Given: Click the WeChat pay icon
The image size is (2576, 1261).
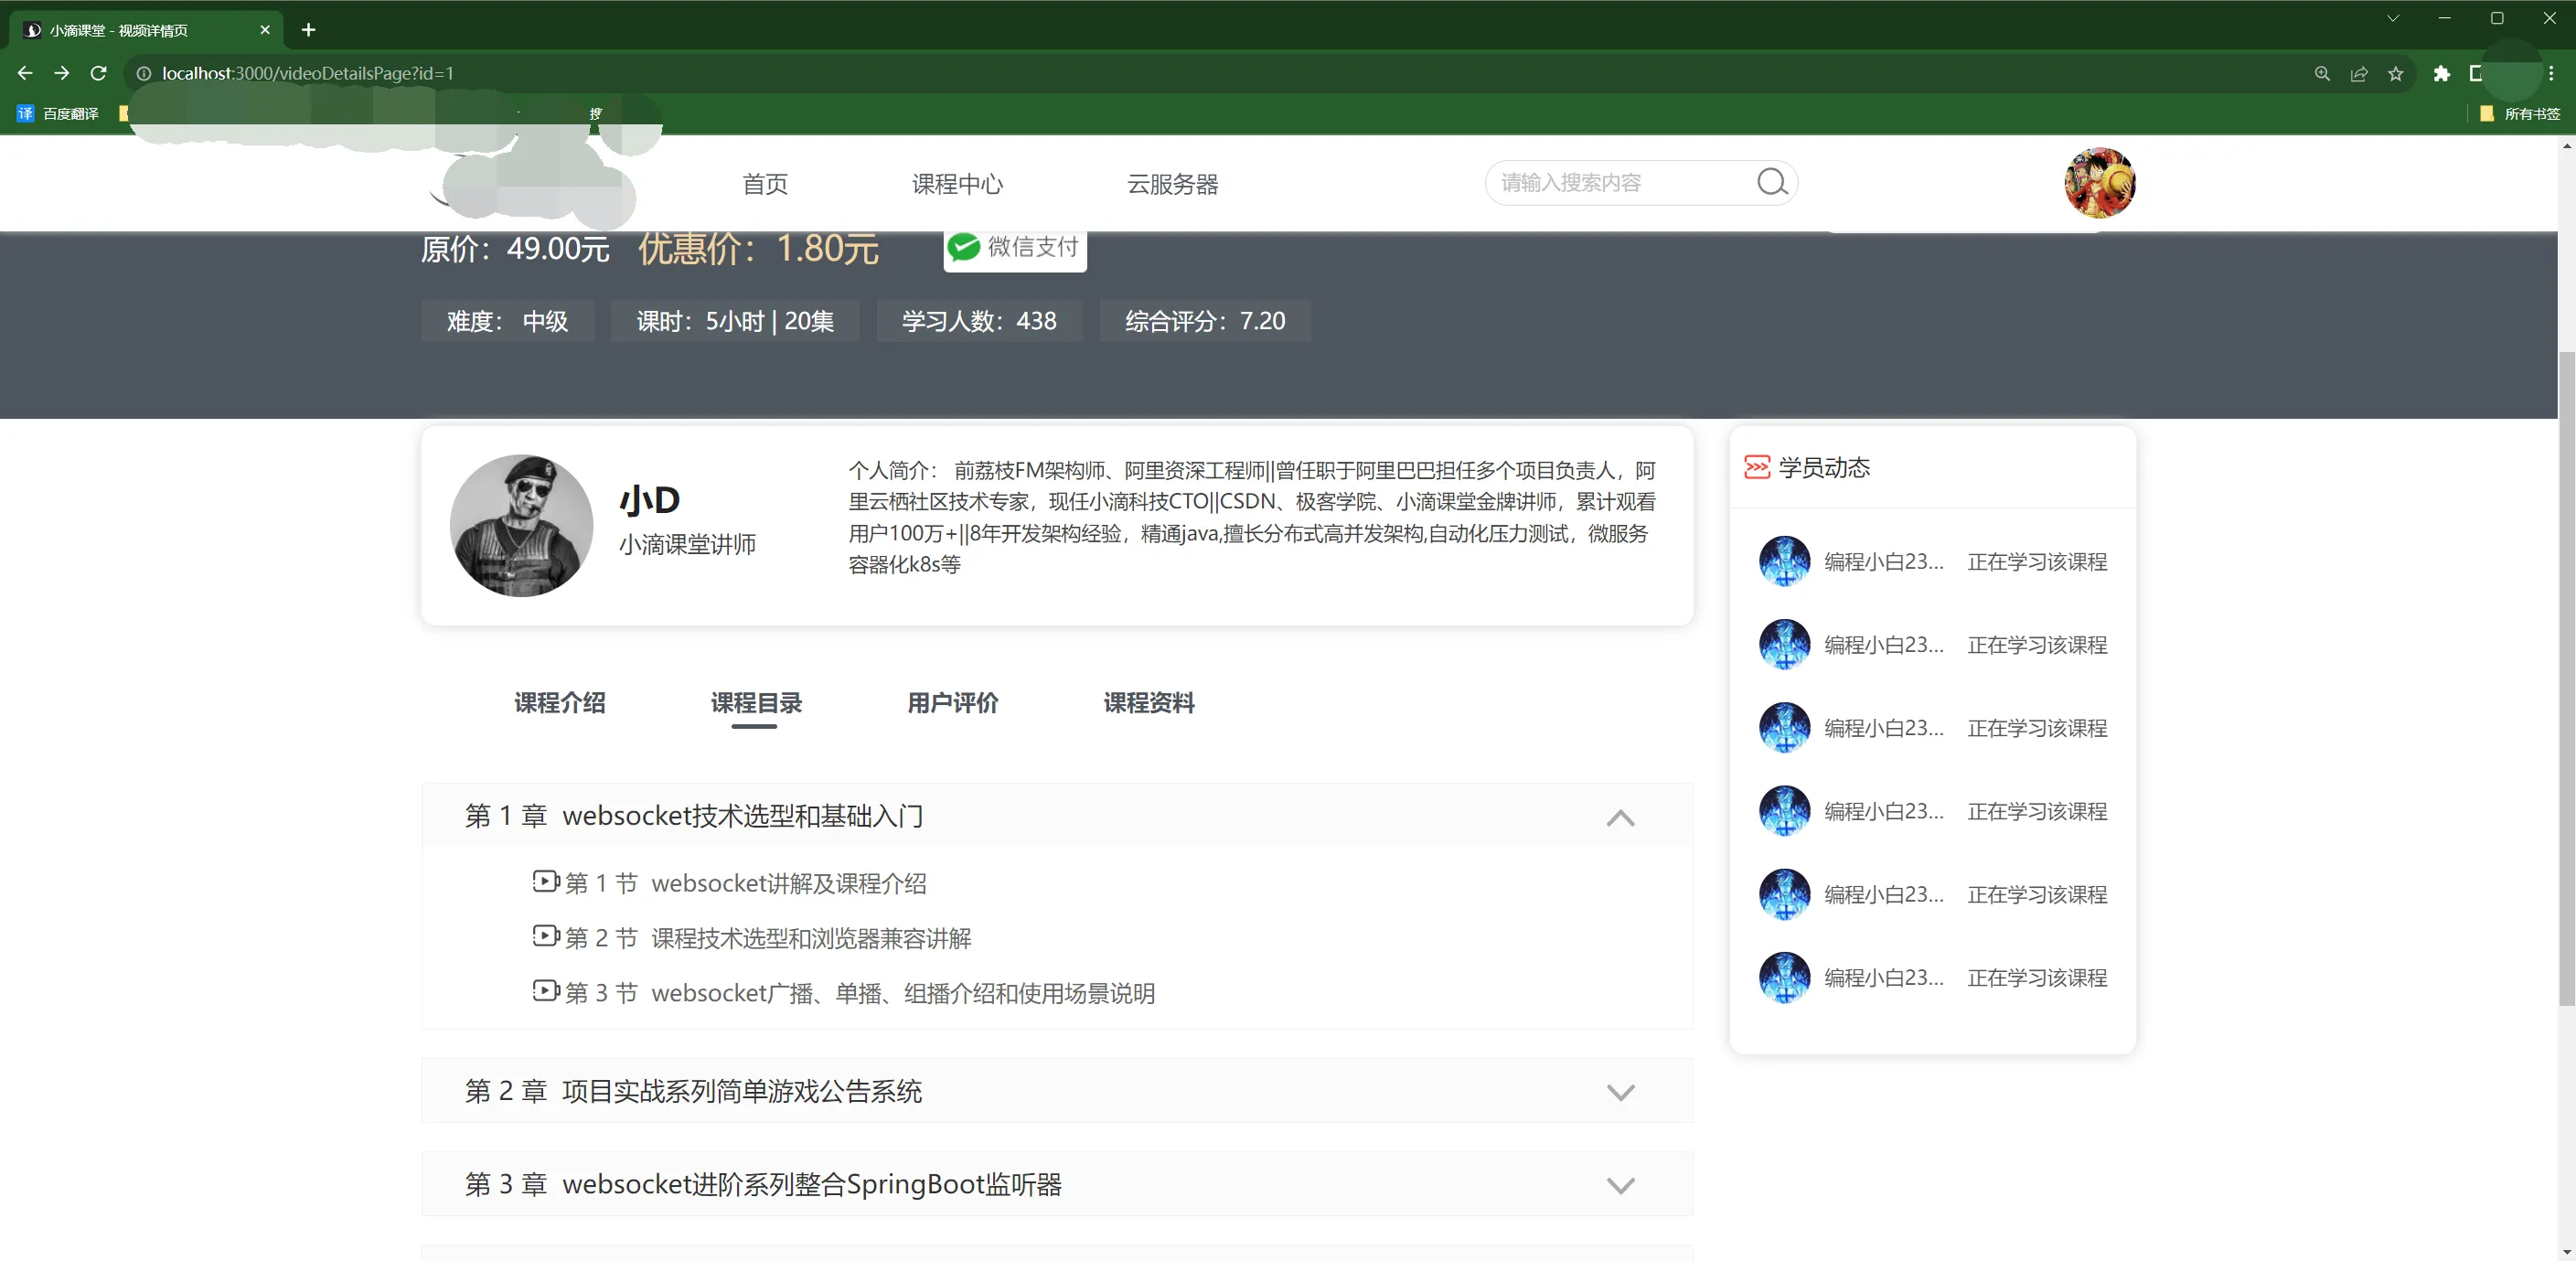Looking at the screenshot, I should (964, 246).
